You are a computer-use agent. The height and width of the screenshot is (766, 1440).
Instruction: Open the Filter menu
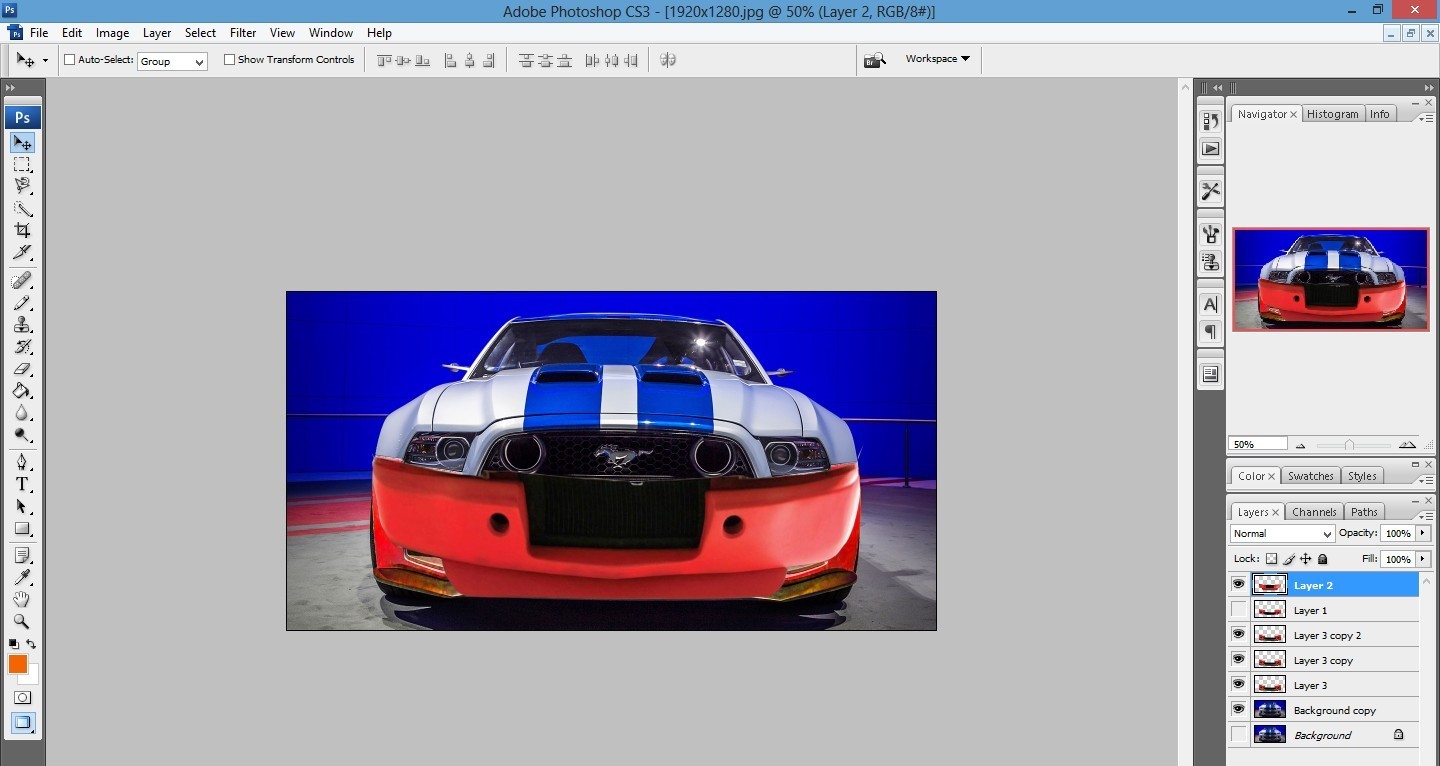tap(243, 33)
